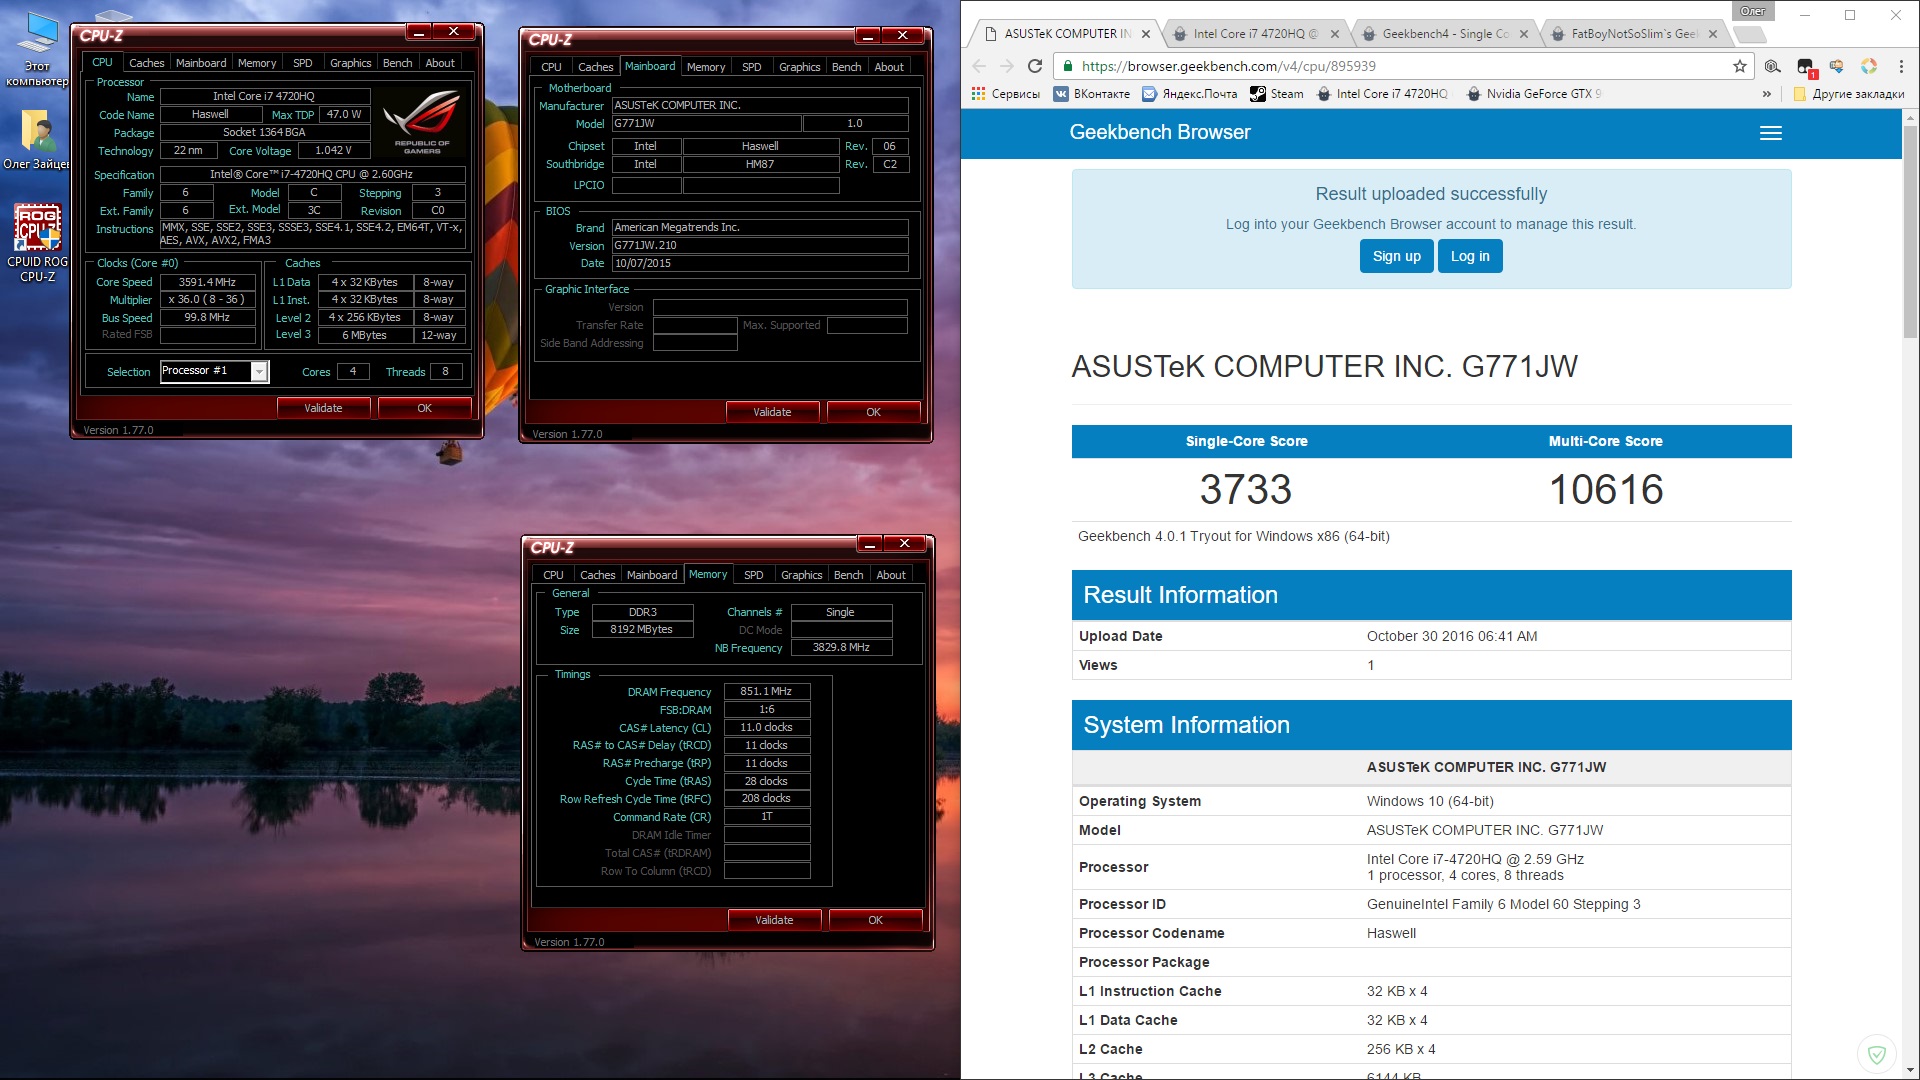Open About tab in the CPU-Z Memory window

891,575
